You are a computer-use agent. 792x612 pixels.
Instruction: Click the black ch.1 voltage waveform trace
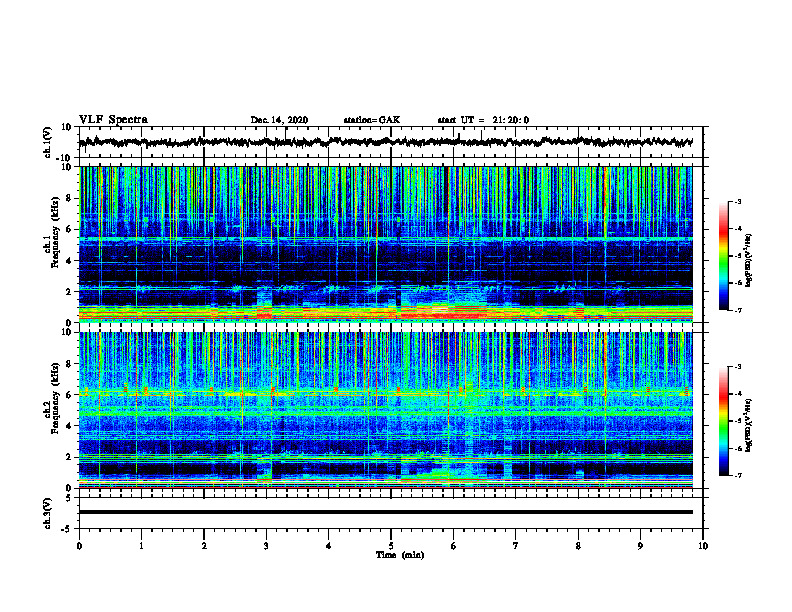(x=386, y=142)
